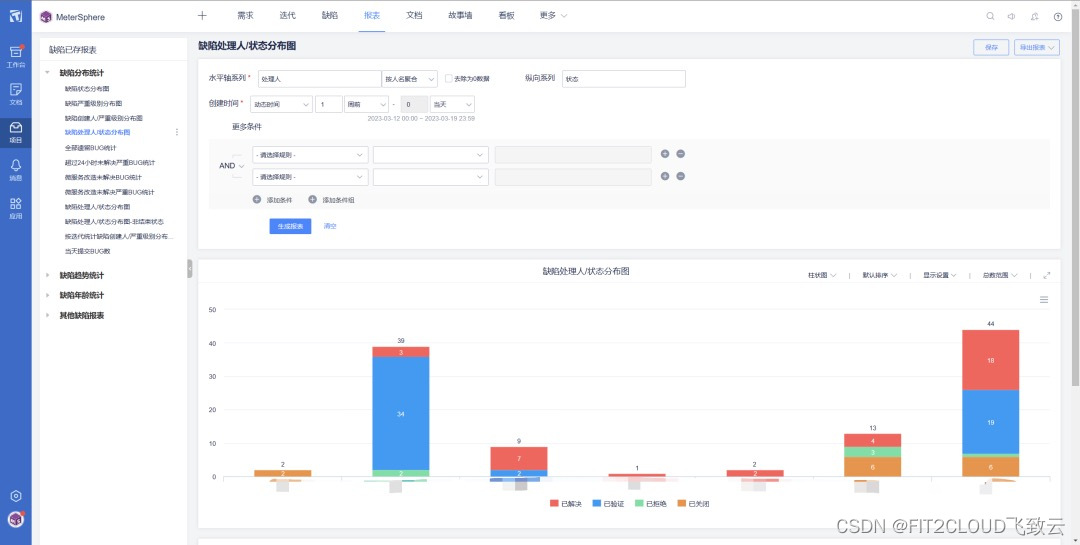Toggle the 去除为0数据 checkbox
Screen dimensions: 1080x545
(449, 79)
